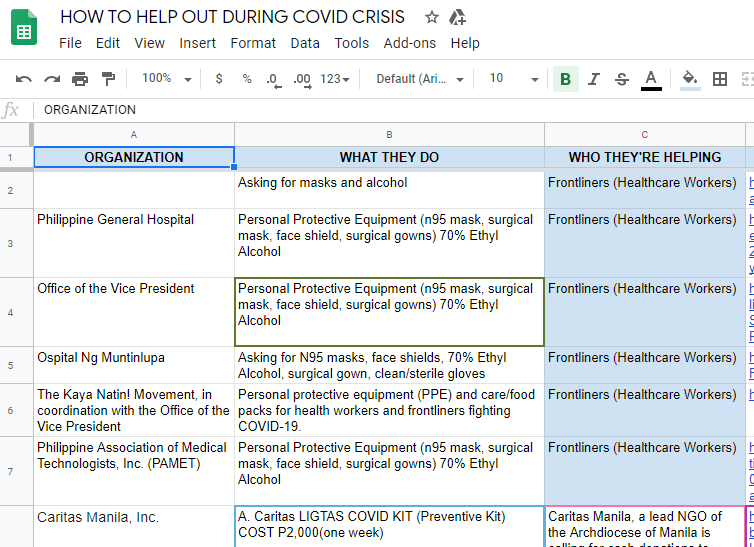Viewport: 754px width, 547px height.
Task: Open the View menu
Action: [x=150, y=43]
